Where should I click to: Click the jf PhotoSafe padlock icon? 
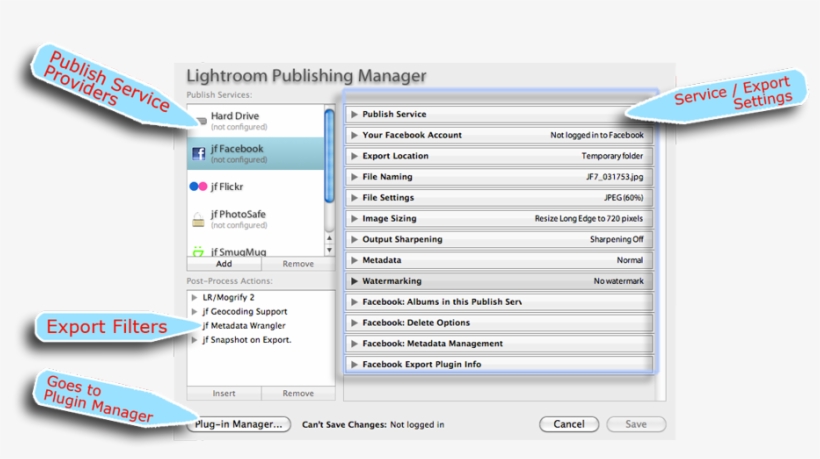[198, 220]
